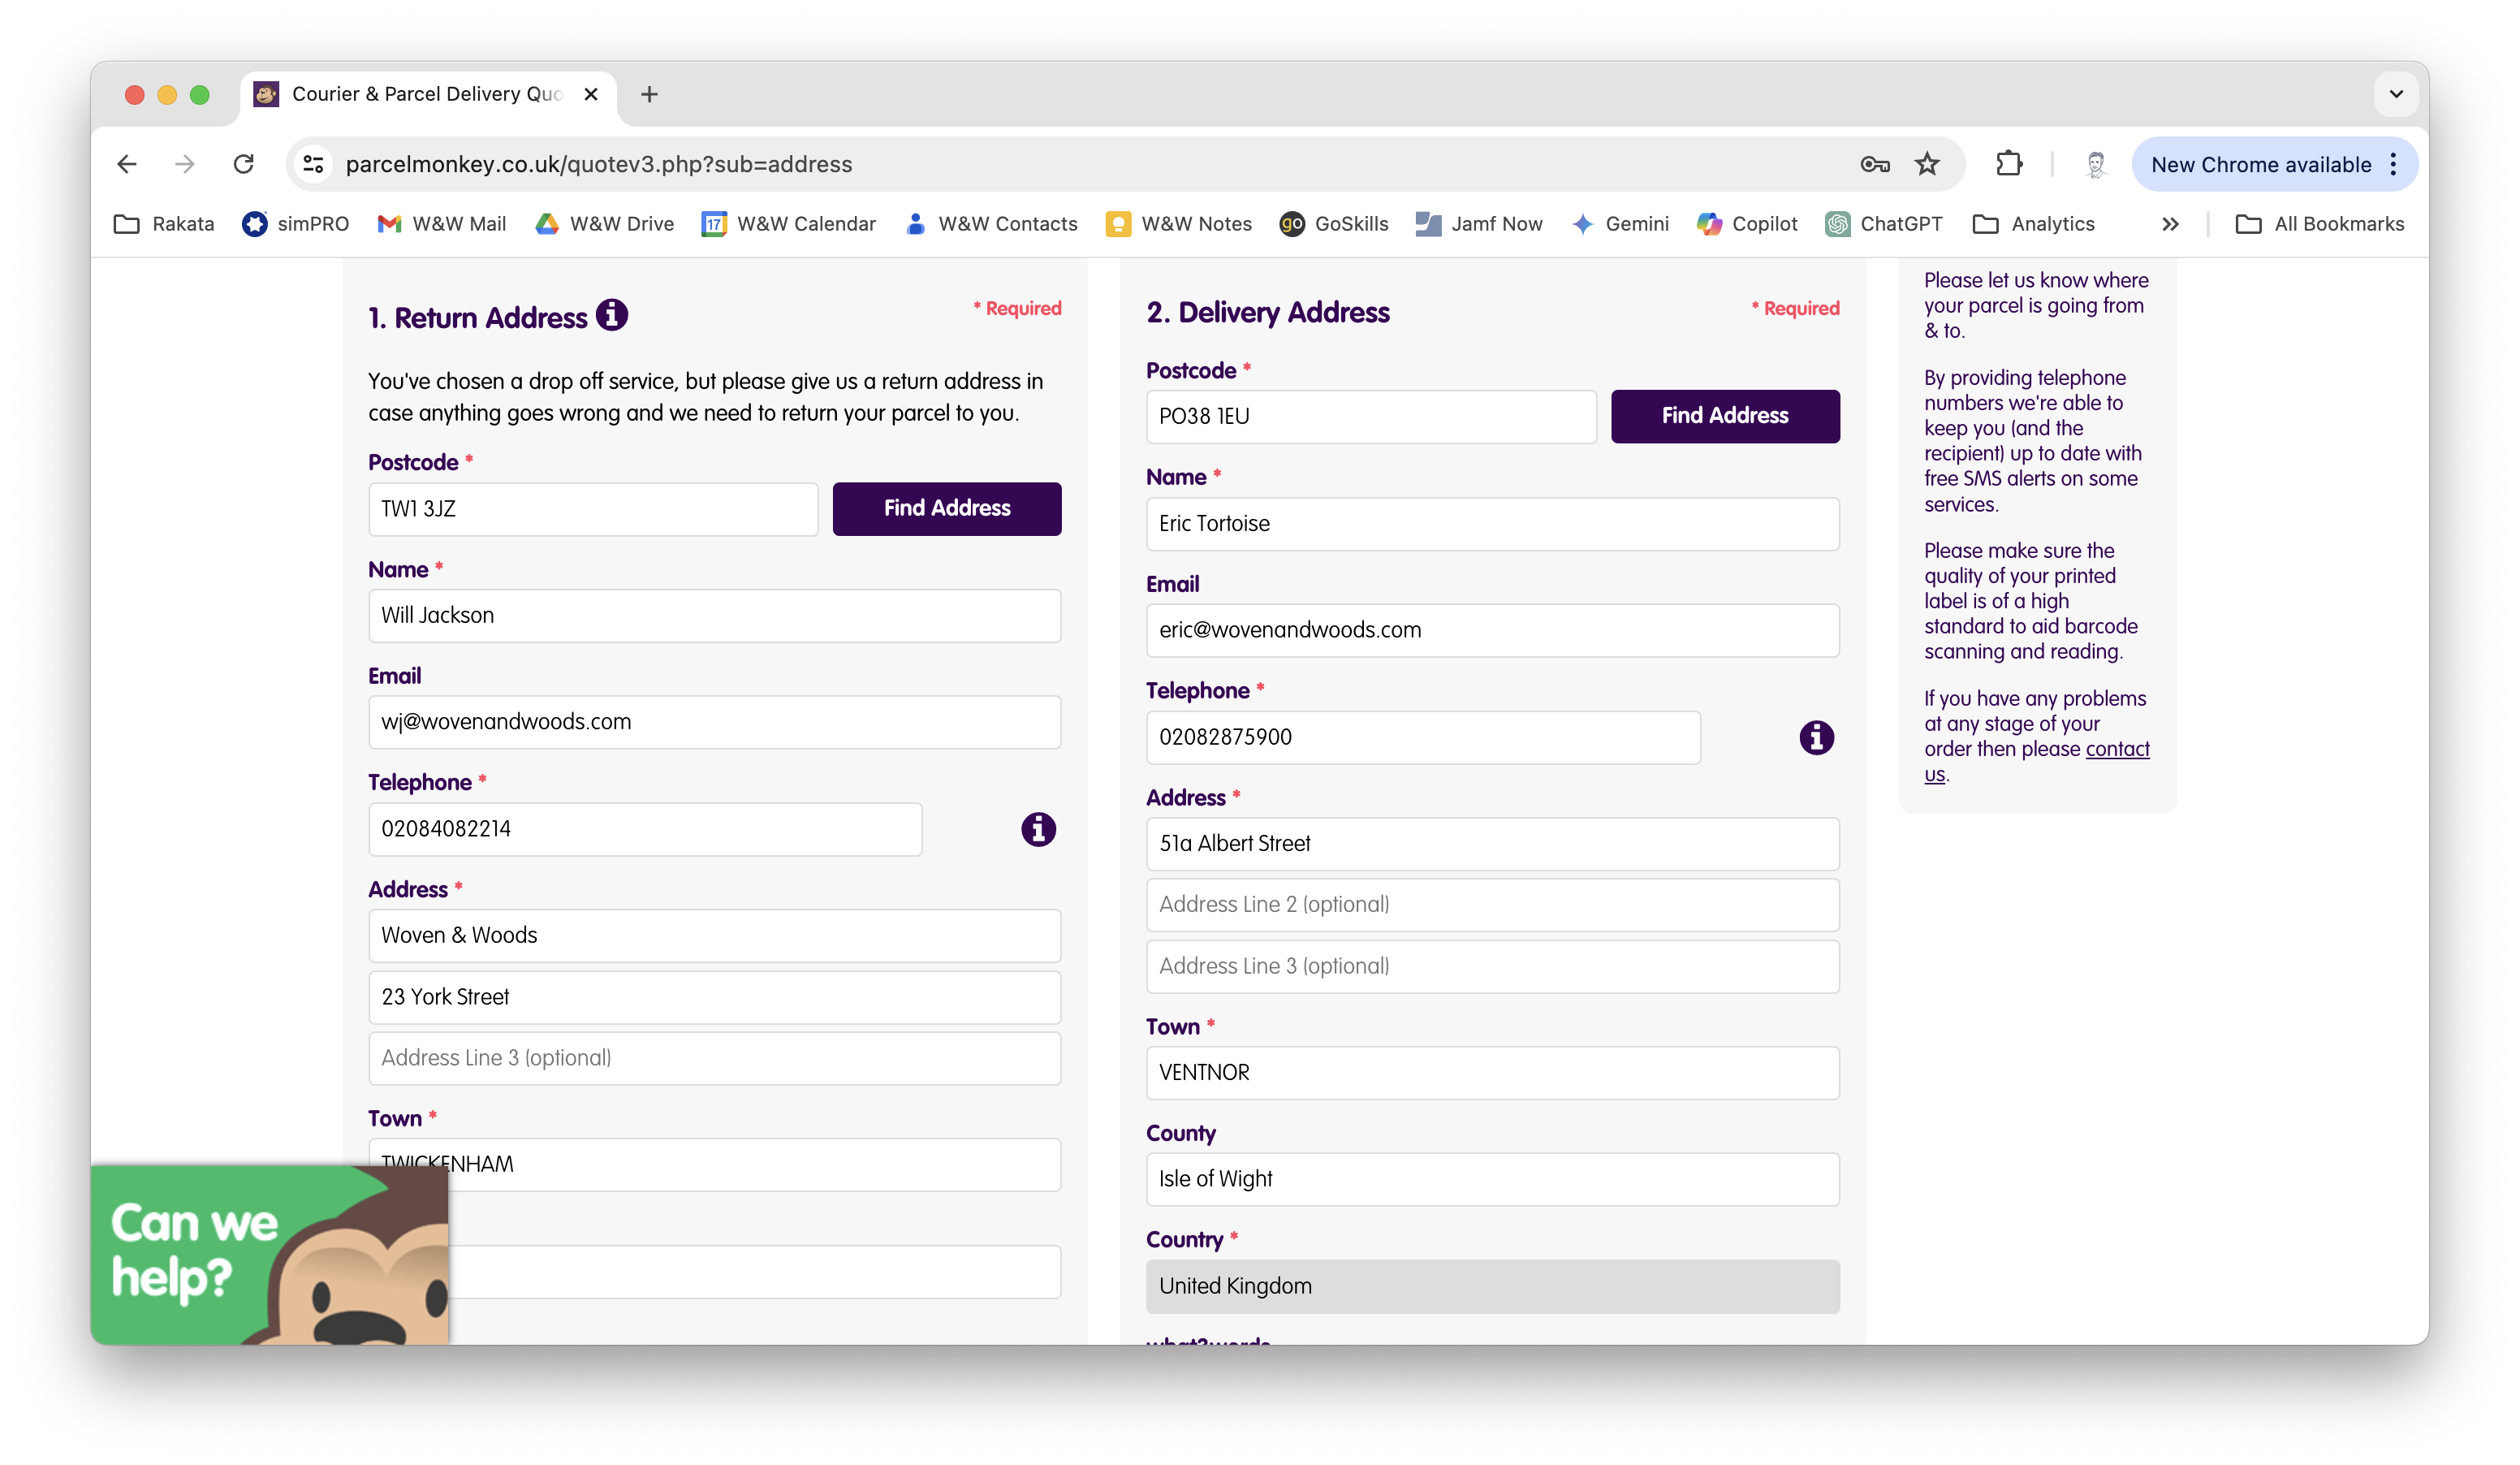Open the All Bookmarks folder
The image size is (2520, 1465).
[2319, 224]
